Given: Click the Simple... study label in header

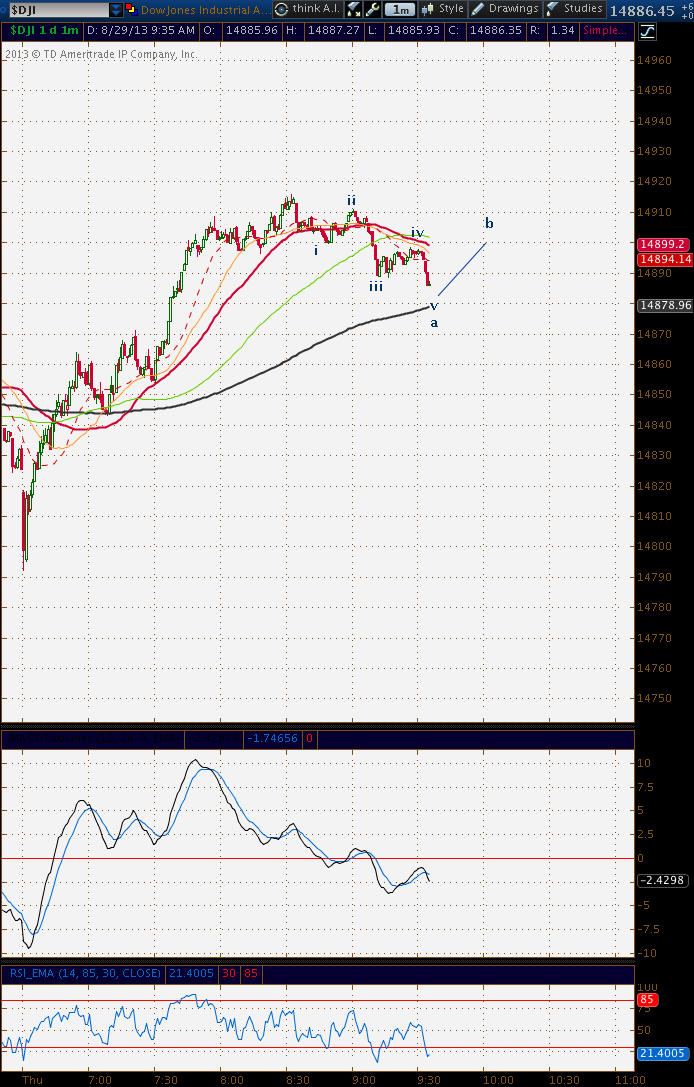Looking at the screenshot, I should pyautogui.click(x=606, y=31).
